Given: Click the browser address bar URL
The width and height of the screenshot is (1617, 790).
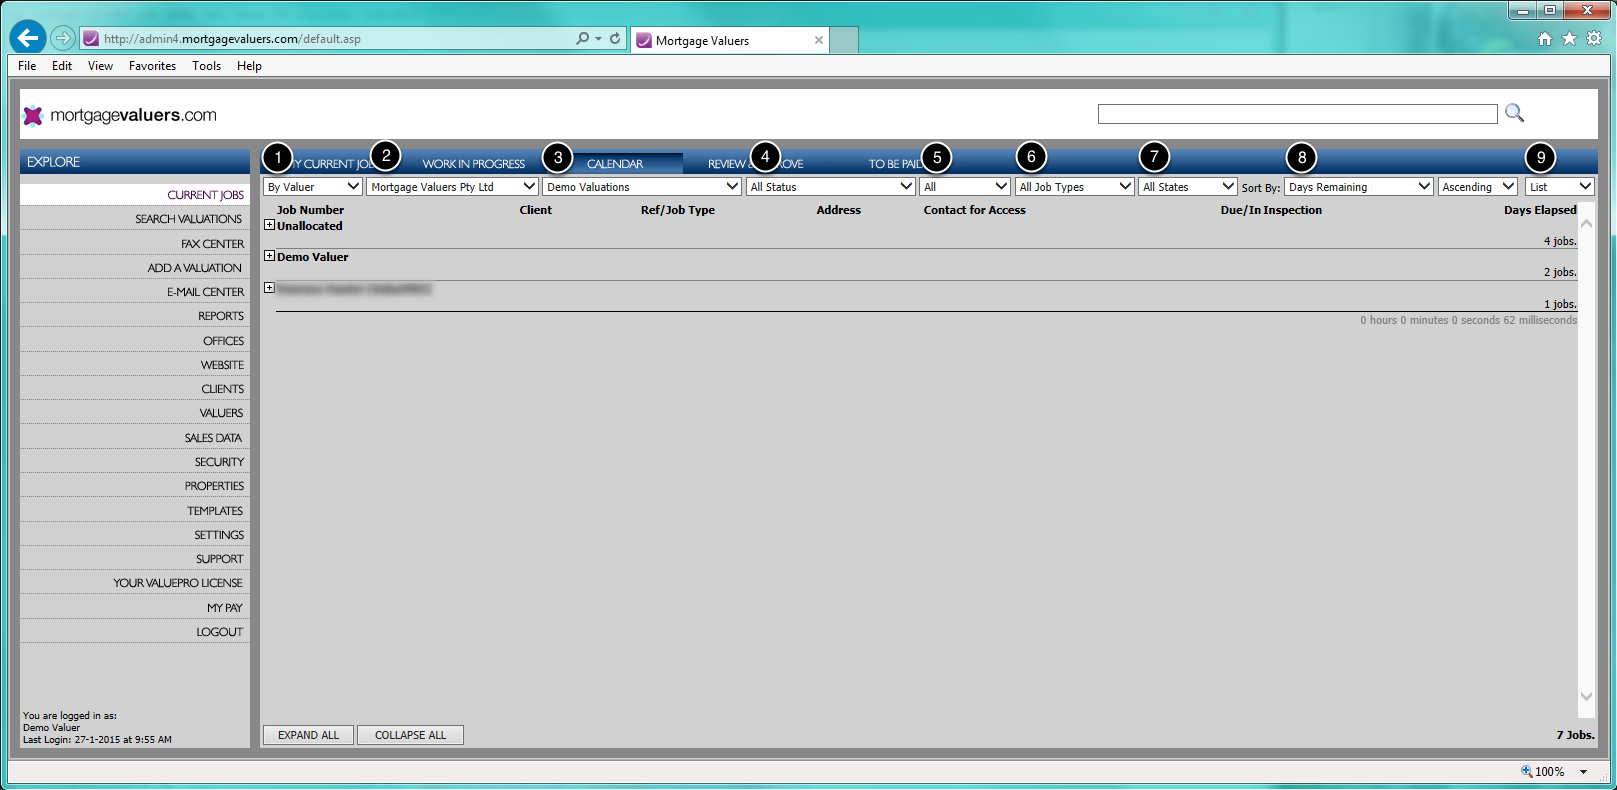Looking at the screenshot, I should click(232, 39).
